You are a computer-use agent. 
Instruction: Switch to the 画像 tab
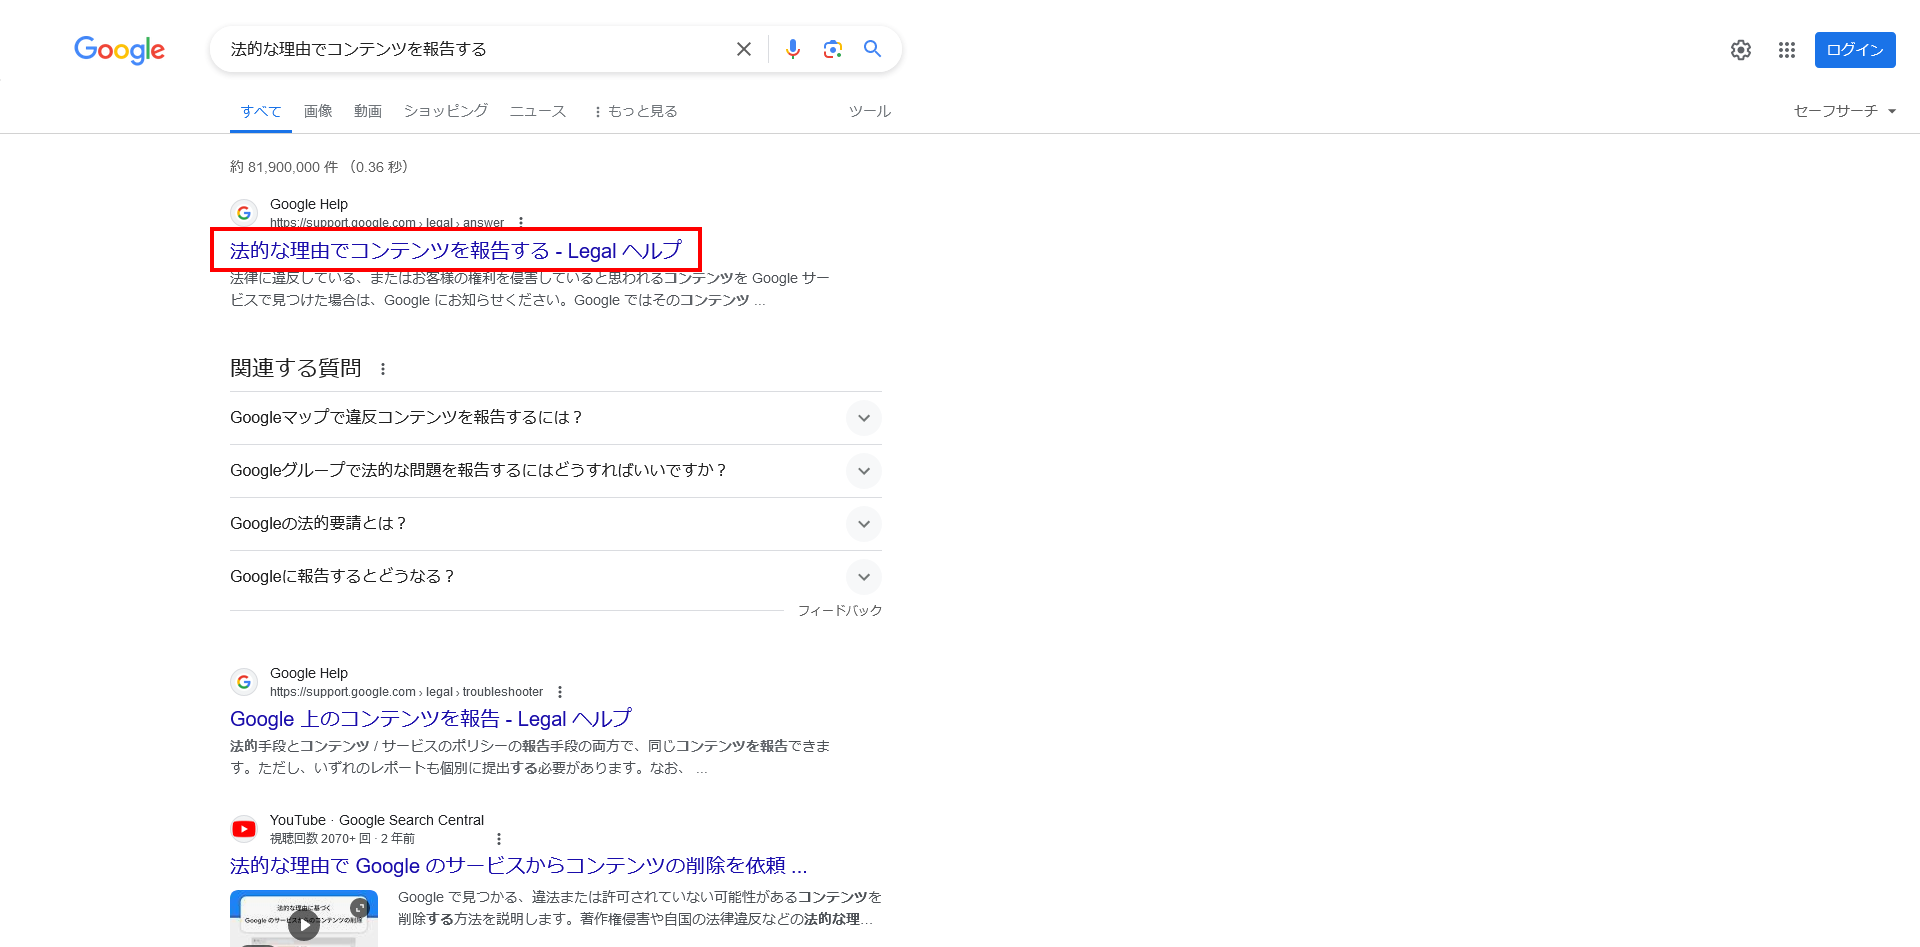(x=318, y=111)
